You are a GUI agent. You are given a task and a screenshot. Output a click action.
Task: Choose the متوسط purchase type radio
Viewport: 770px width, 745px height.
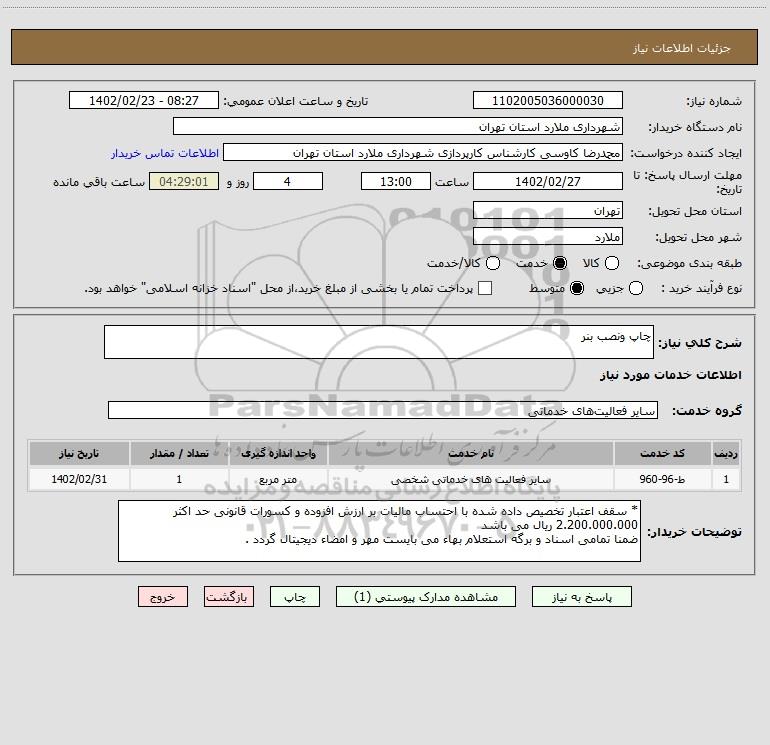point(577,288)
